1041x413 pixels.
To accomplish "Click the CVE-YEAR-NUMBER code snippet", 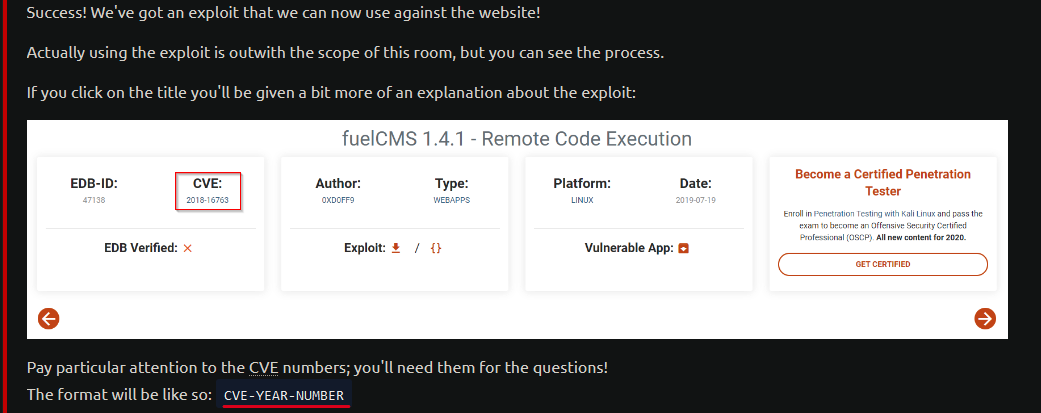I will click(284, 396).
